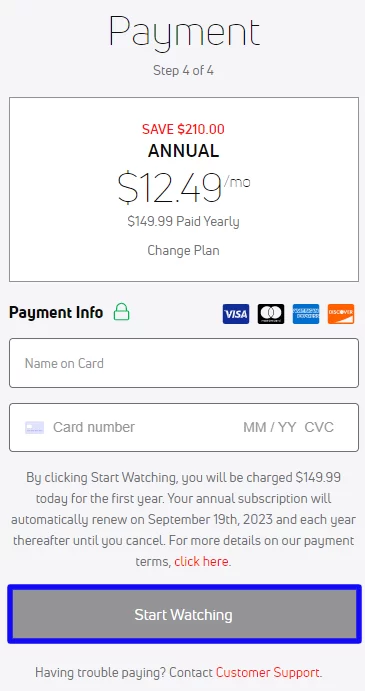Open payment terms via click here link
365x691 pixels.
pyautogui.click(x=201, y=561)
